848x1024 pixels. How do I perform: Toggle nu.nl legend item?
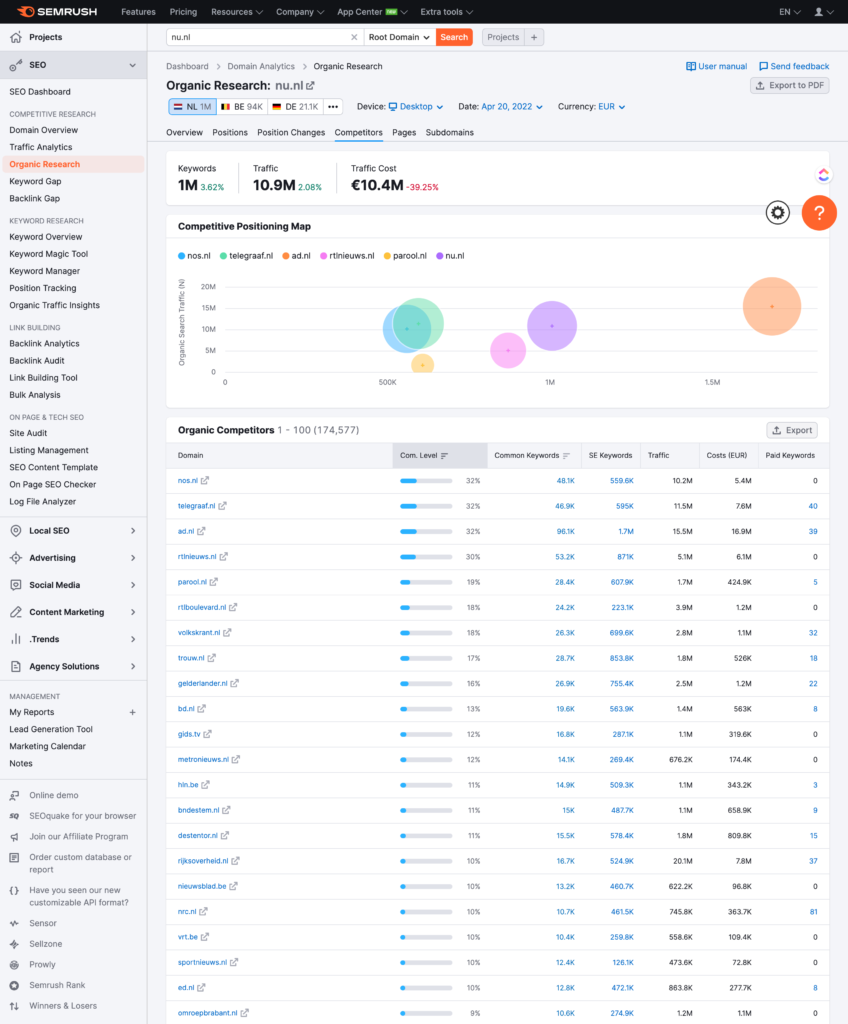(x=450, y=256)
